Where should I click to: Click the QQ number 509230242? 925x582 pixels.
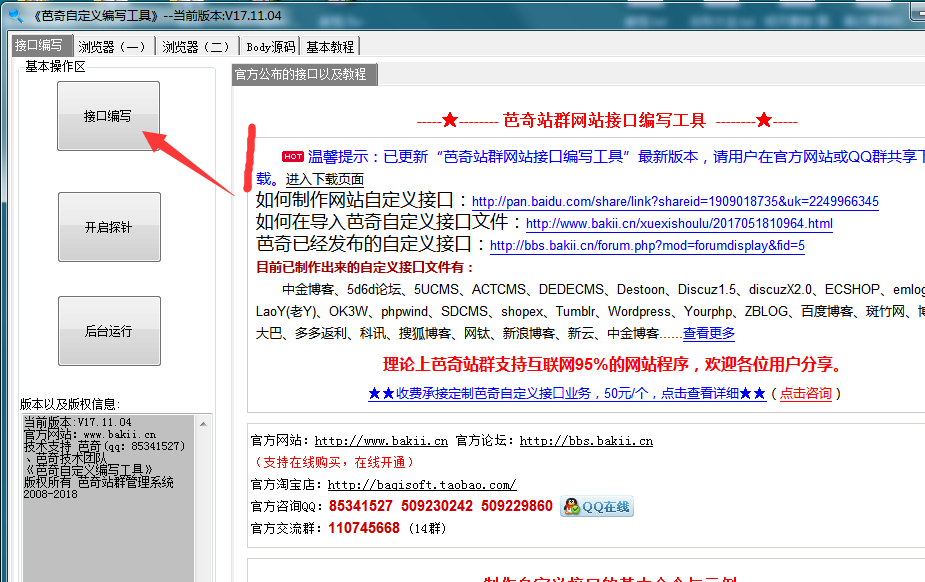(x=437, y=506)
